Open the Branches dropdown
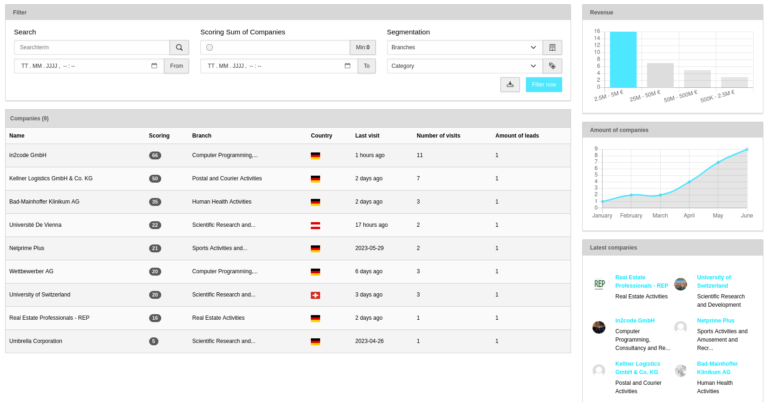 [464, 47]
